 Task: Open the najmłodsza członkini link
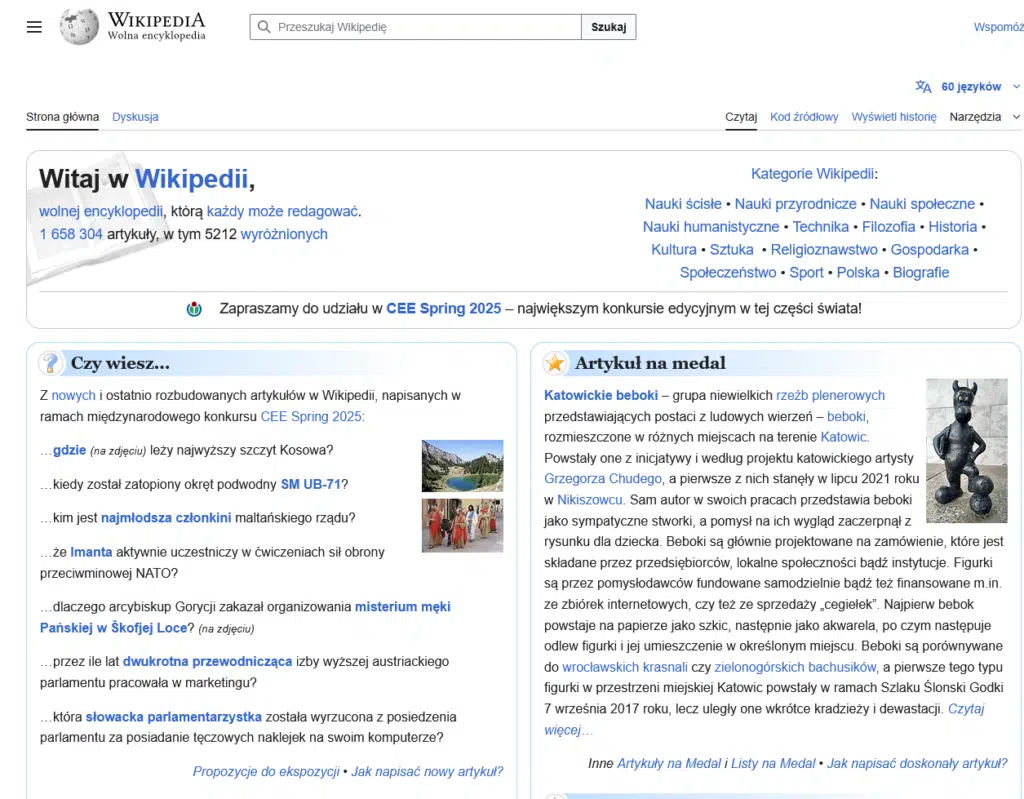166,517
